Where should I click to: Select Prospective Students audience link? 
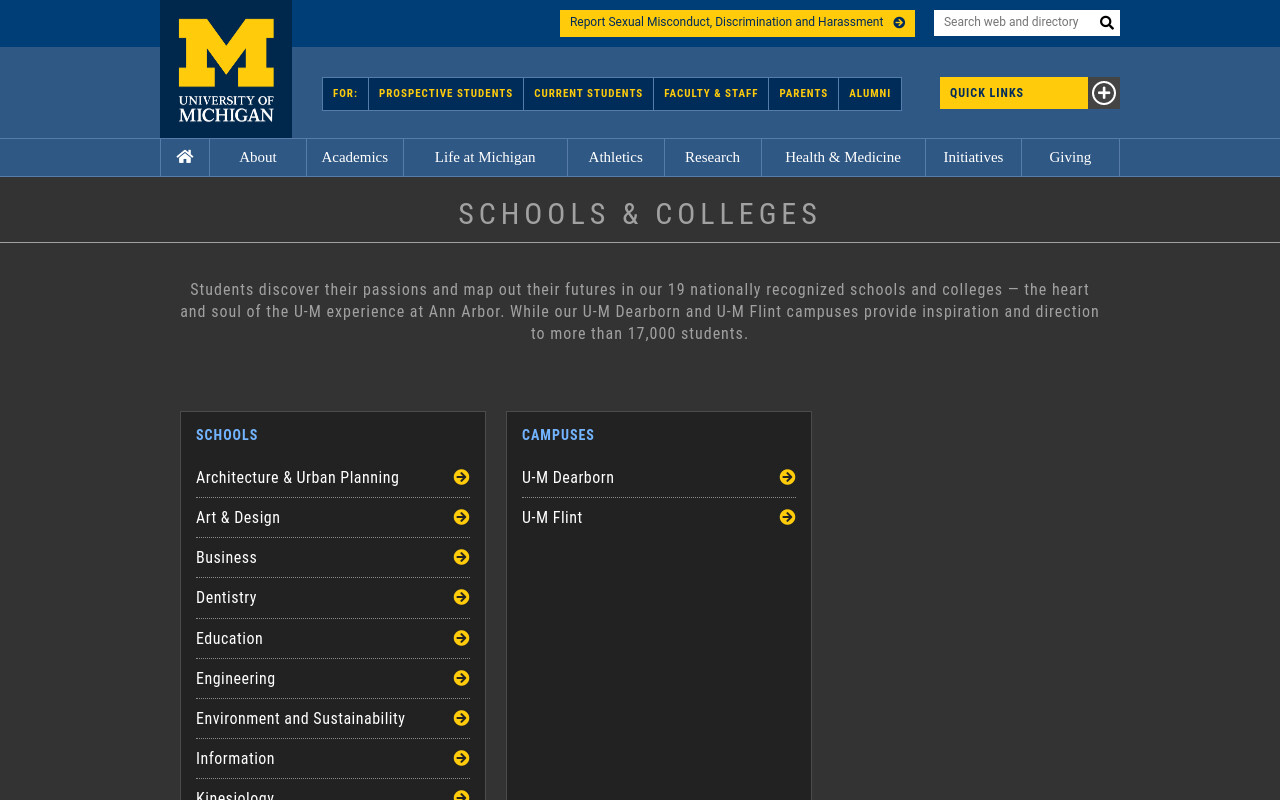pyautogui.click(x=446, y=94)
